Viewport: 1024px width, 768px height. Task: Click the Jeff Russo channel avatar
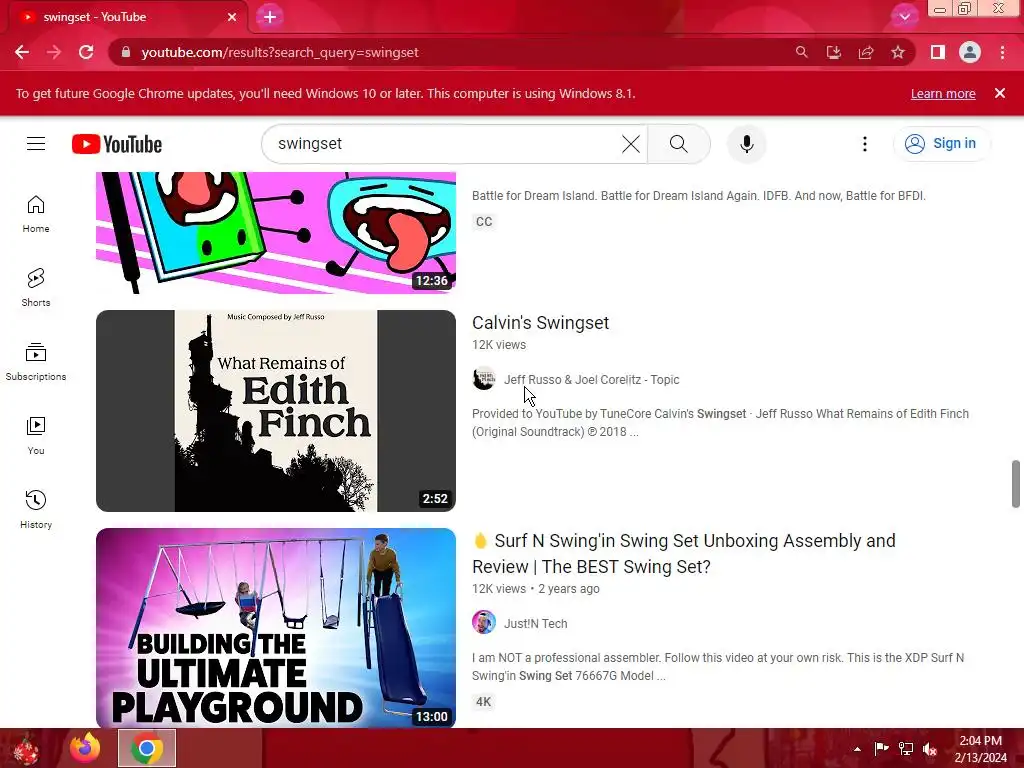click(x=484, y=379)
